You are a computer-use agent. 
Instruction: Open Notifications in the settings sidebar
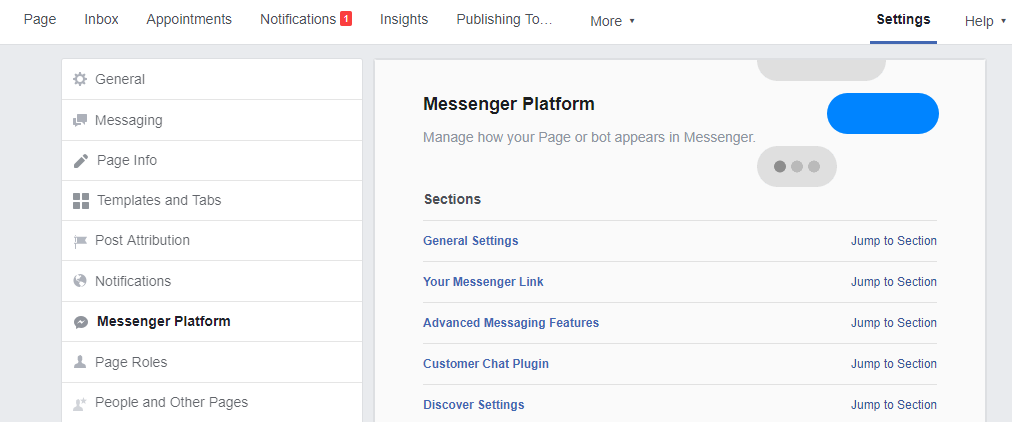tap(212, 281)
